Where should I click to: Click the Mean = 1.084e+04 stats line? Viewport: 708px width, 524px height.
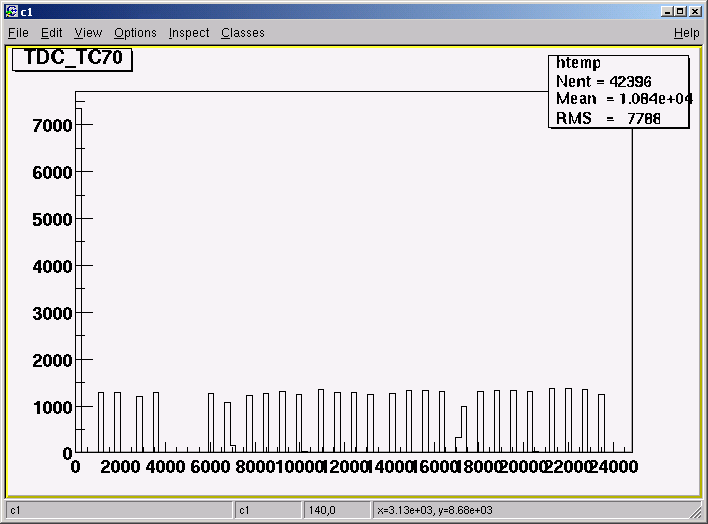tap(624, 99)
